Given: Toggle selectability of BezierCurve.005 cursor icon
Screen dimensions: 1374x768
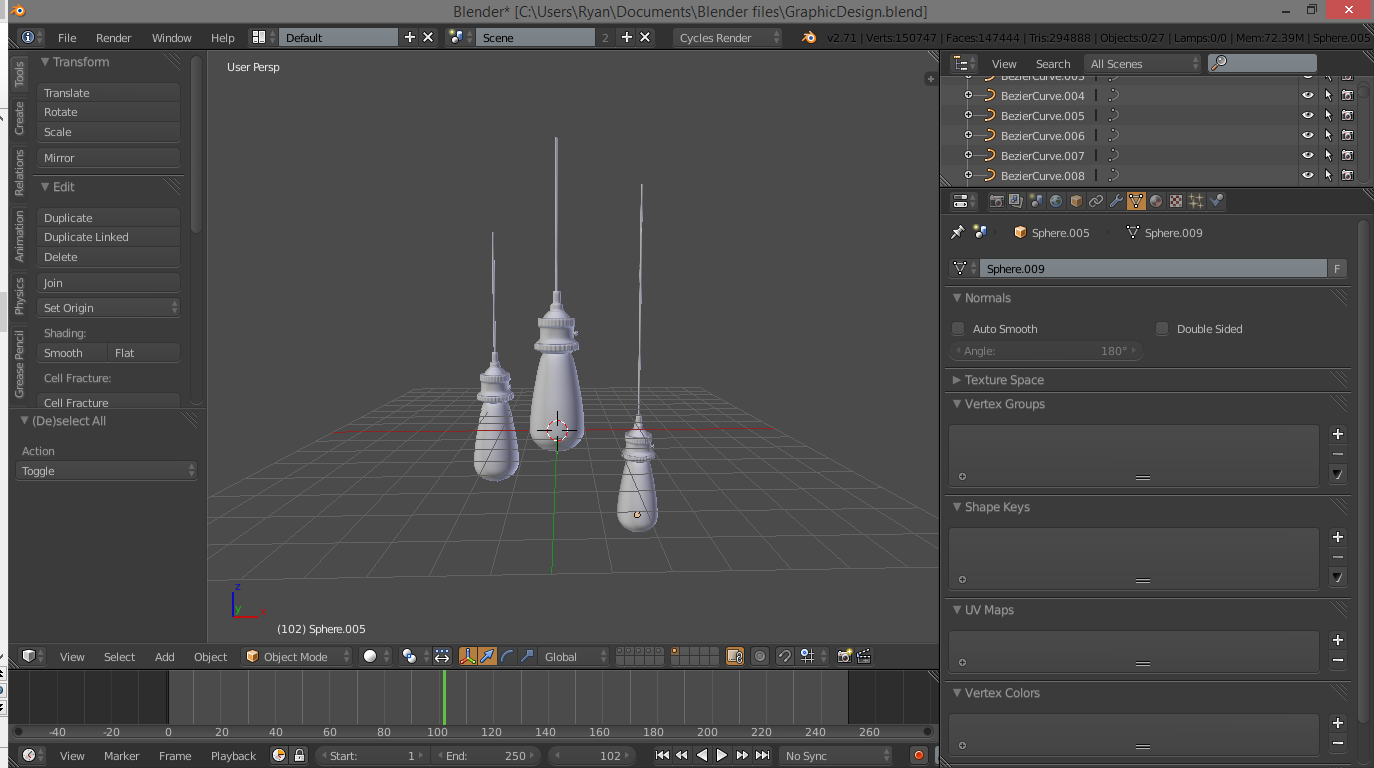Looking at the screenshot, I should coord(1328,116).
